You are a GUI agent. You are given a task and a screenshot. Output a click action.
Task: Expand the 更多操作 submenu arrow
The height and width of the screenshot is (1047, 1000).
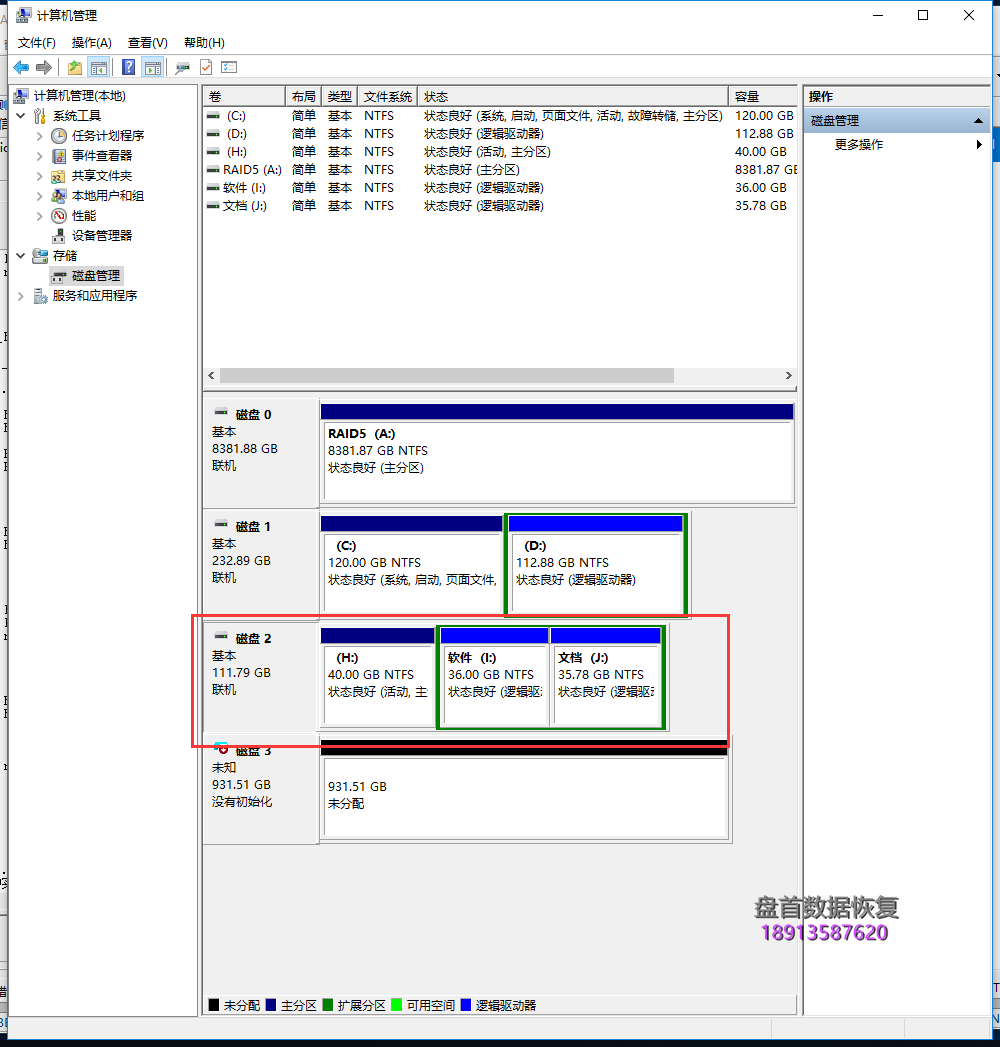pyautogui.click(x=979, y=144)
